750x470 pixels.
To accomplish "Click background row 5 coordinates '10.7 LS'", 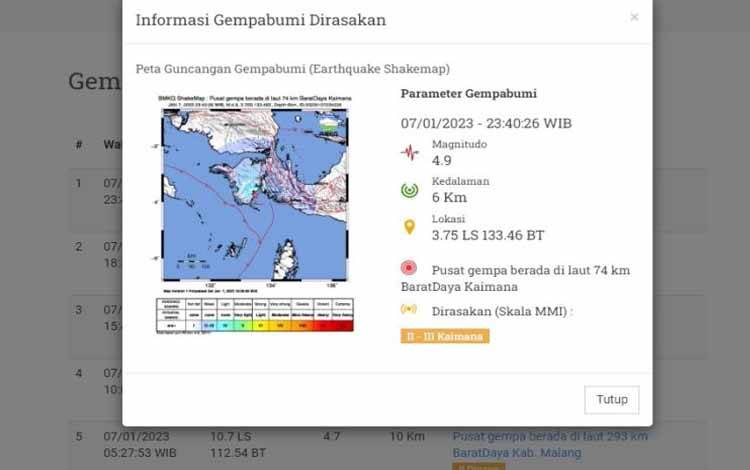I will click(231, 436).
